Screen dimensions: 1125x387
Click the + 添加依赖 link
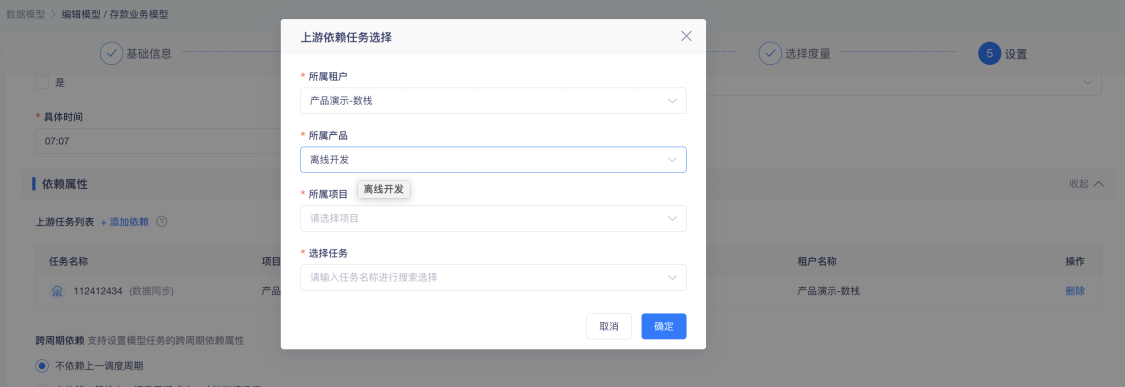coord(124,222)
